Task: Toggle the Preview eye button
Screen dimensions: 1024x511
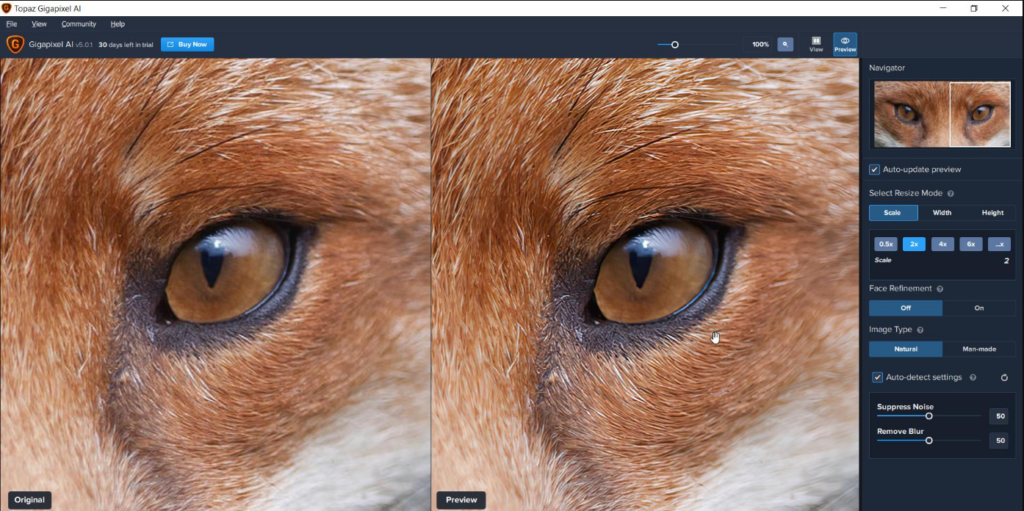Action: [845, 44]
